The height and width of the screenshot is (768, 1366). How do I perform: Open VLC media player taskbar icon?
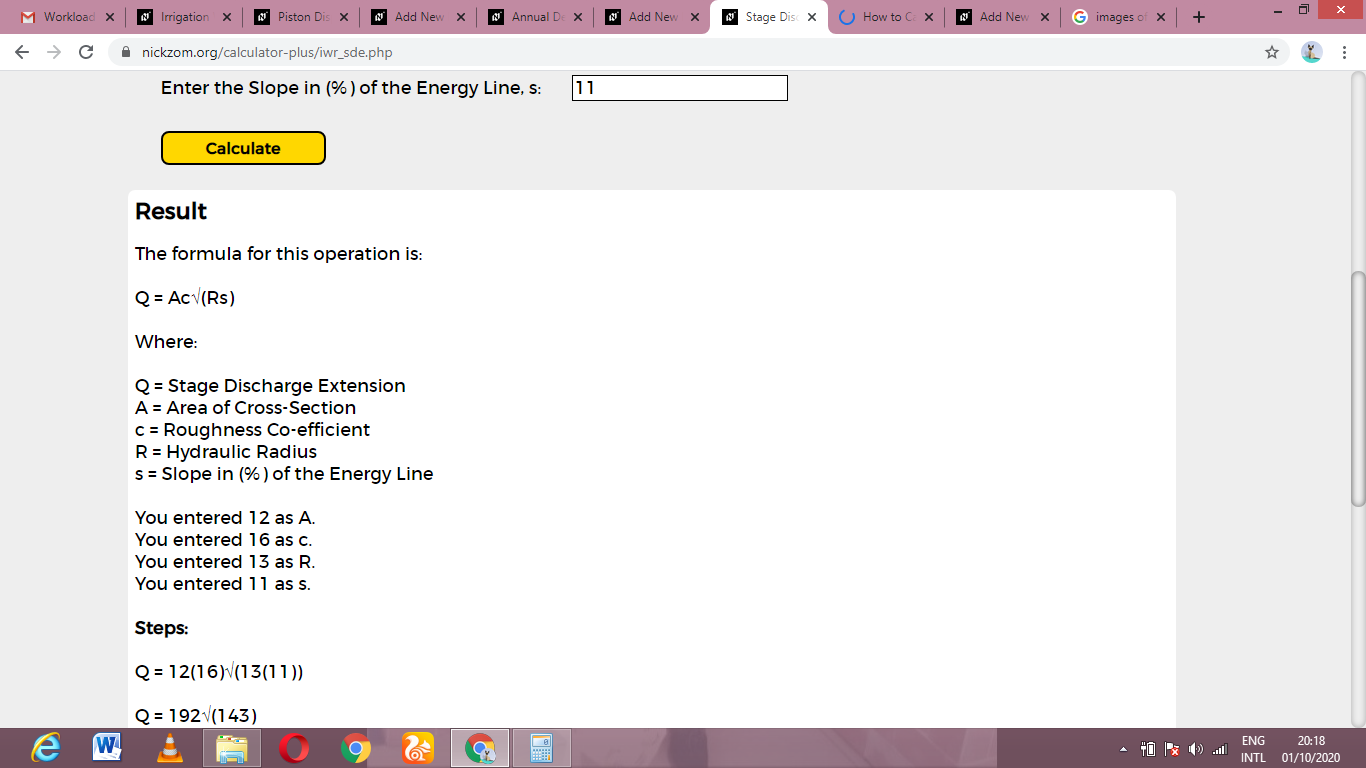click(x=170, y=747)
